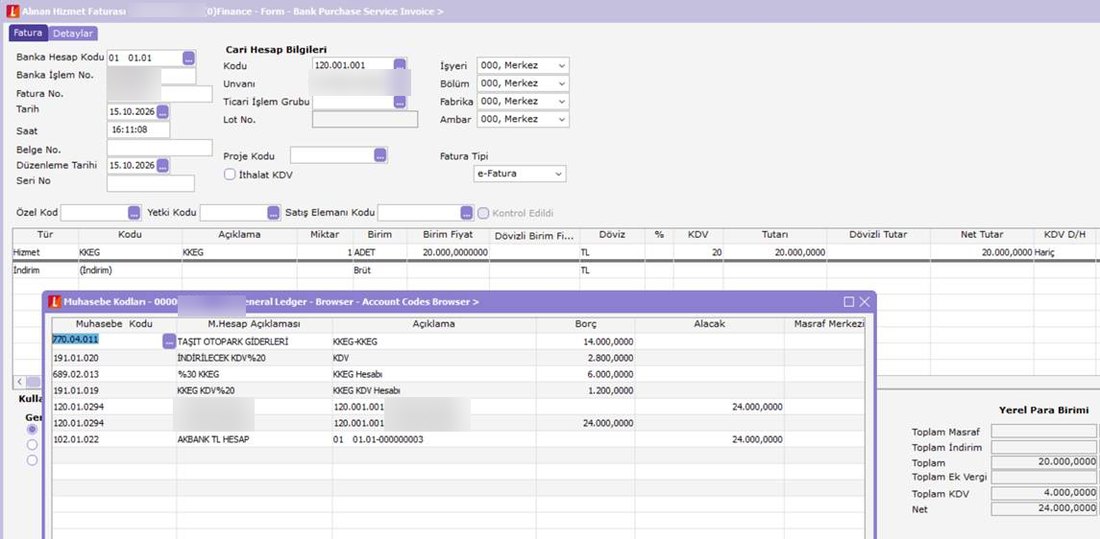The height and width of the screenshot is (539, 1100).
Task: Maximize the Muhasebe Kodları window
Action: click(x=849, y=302)
